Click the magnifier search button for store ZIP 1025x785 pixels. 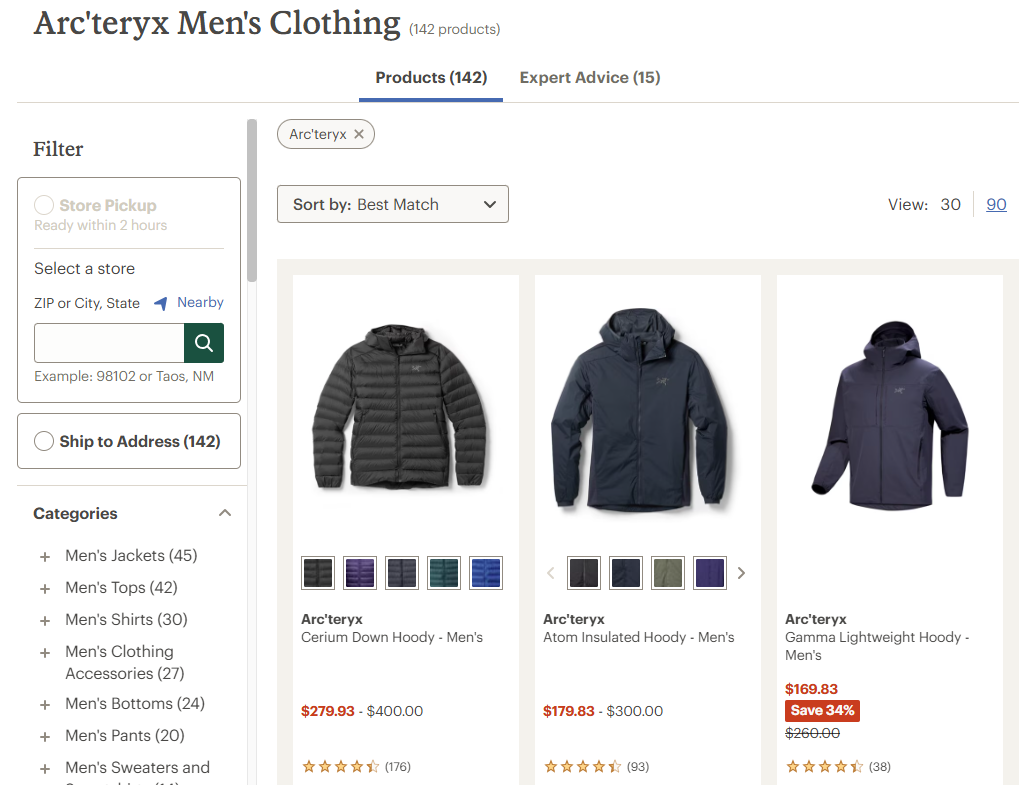pyautogui.click(x=204, y=343)
